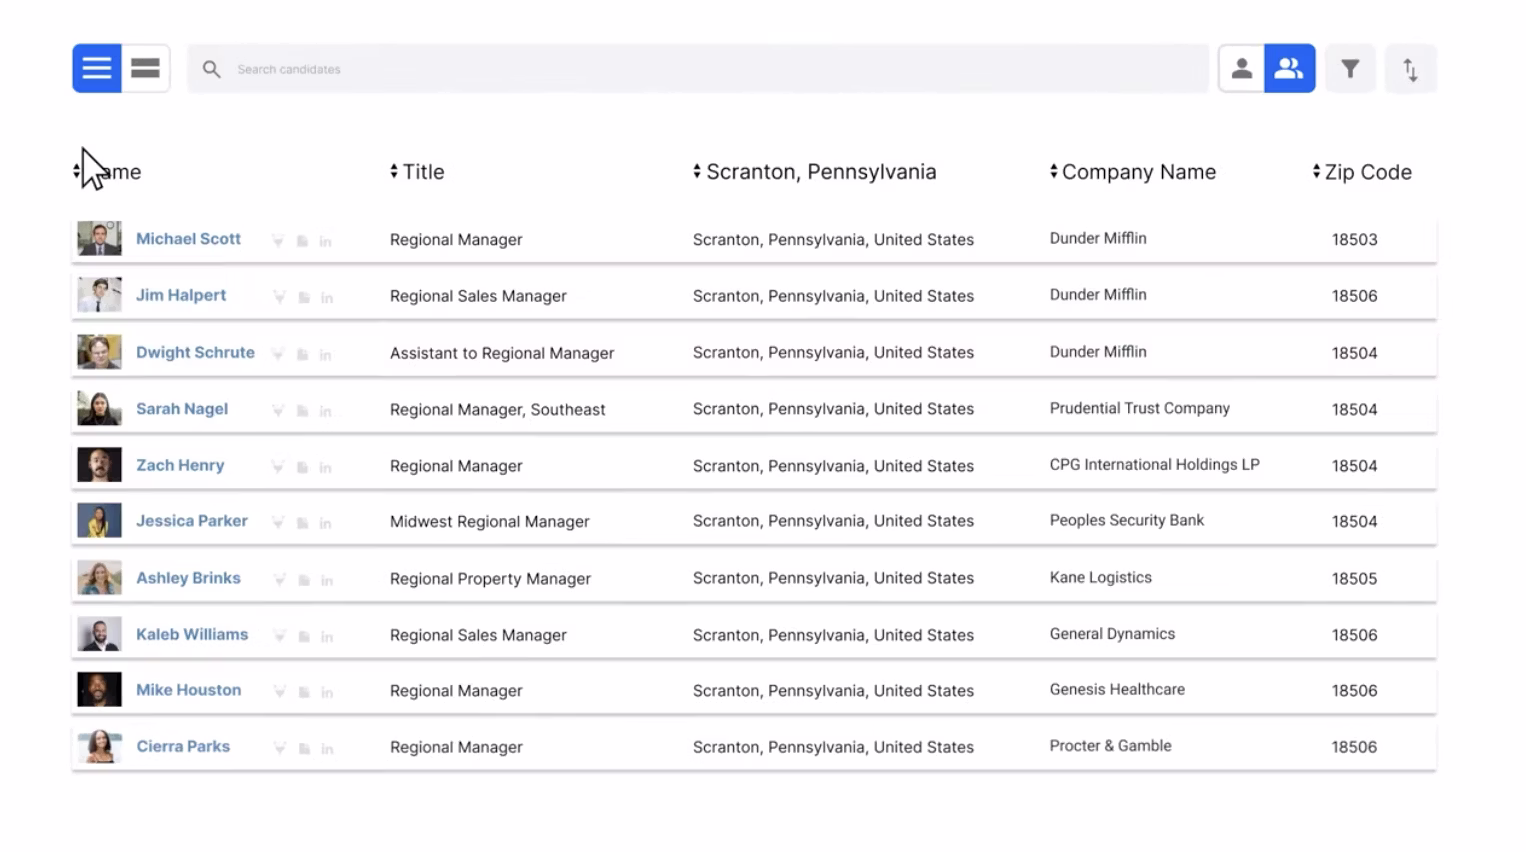
Task: Click the search magnifier icon
Action: 211,69
